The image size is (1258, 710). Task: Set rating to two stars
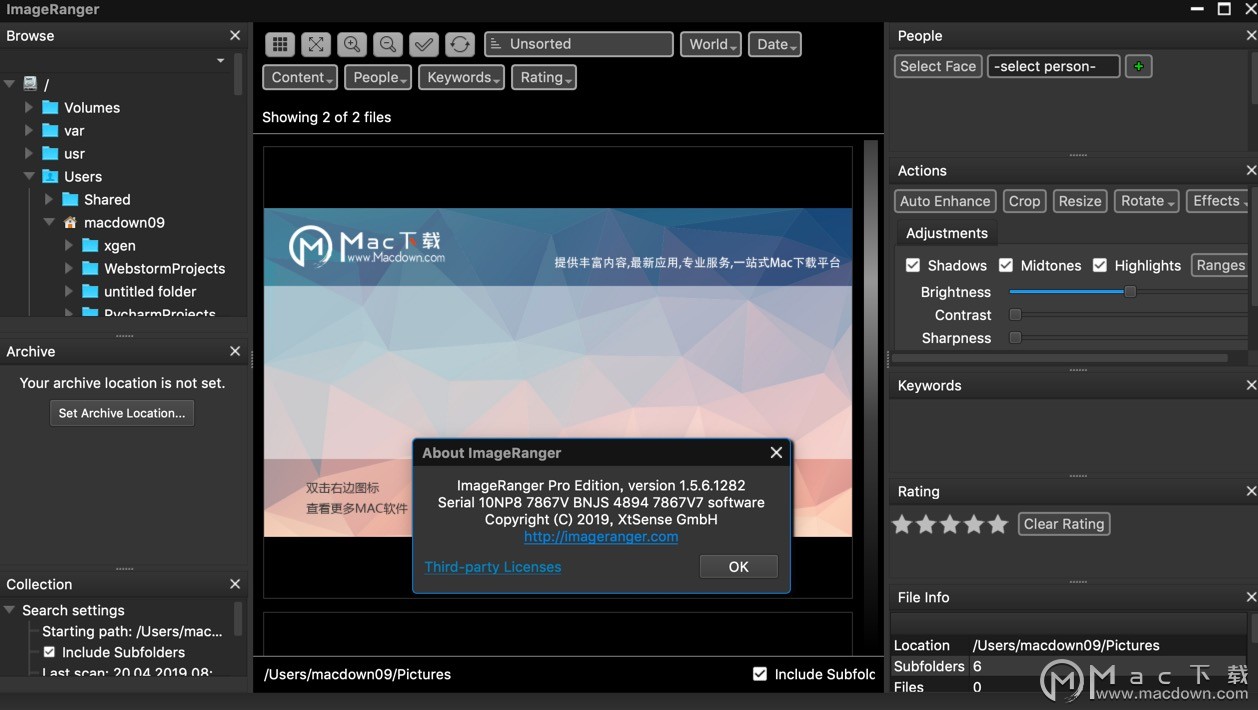(x=926, y=524)
